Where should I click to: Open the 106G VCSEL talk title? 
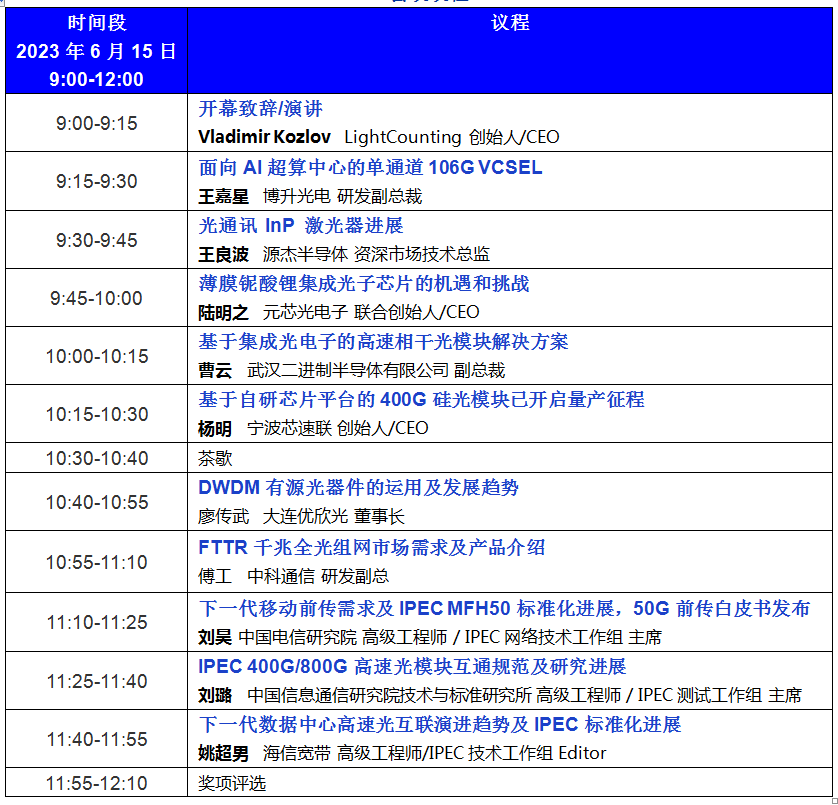[370, 168]
